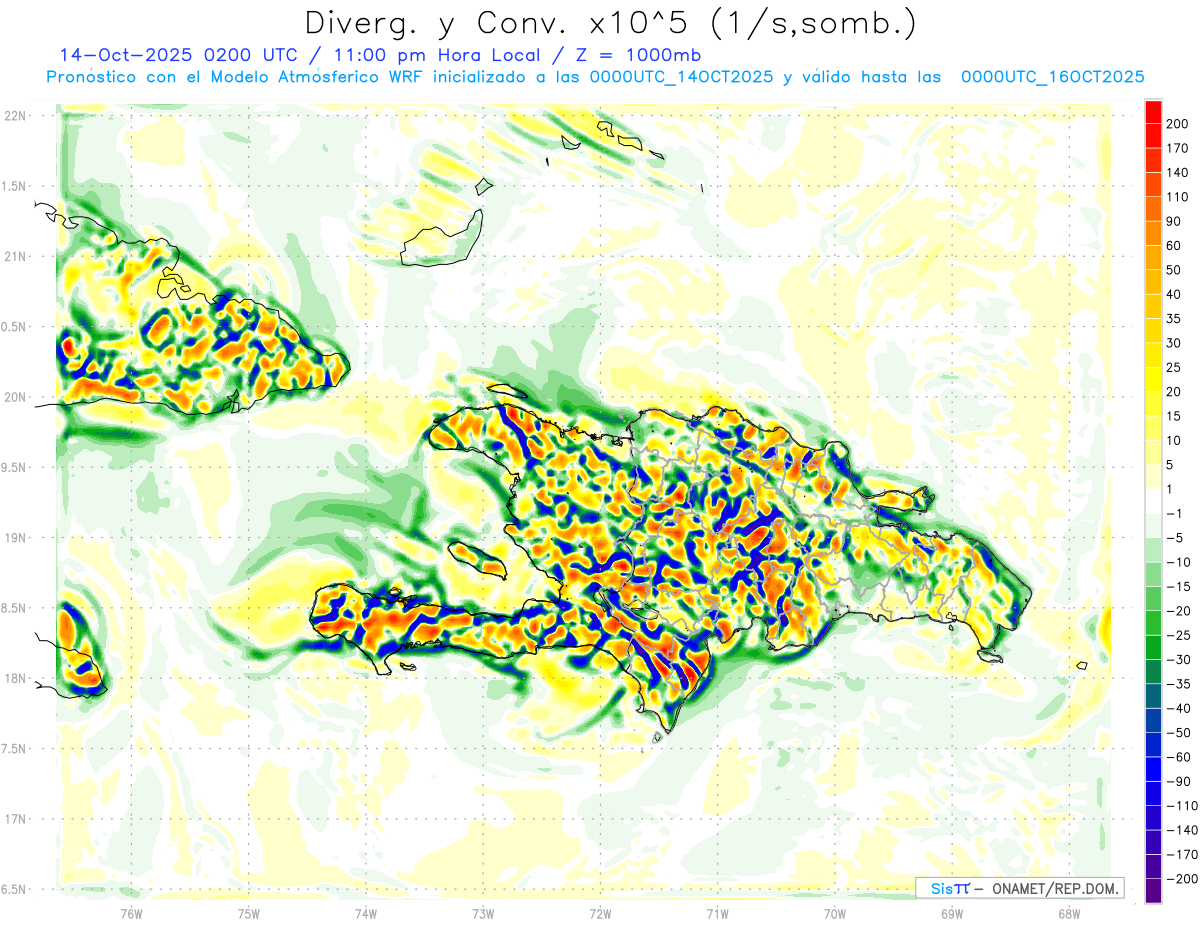1200x927 pixels.
Task: Click the '-10' colorbar value
Action: (x=1179, y=562)
